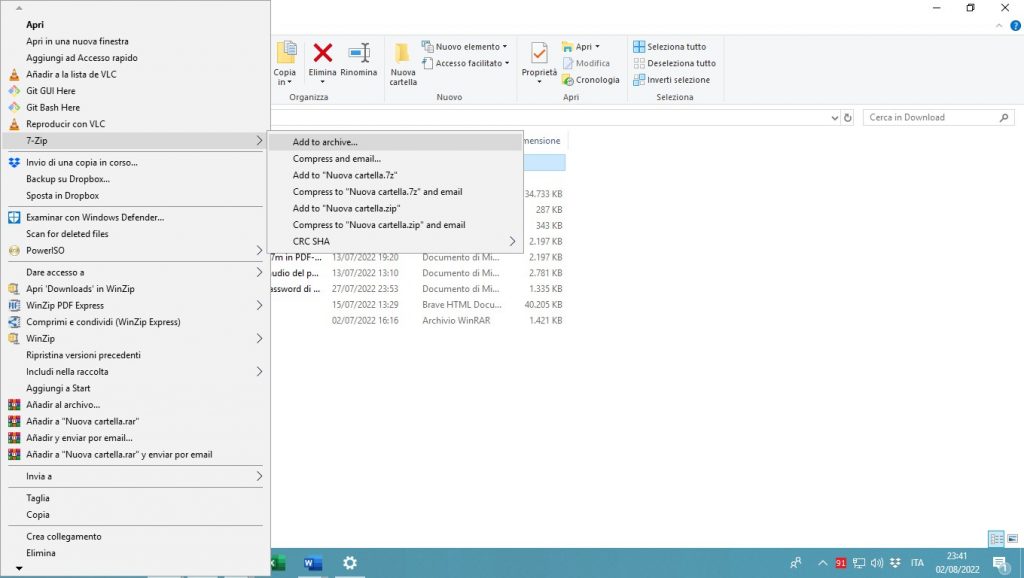Expand hidden icons in system tray
The width and height of the screenshot is (1024, 578).
[x=823, y=563]
